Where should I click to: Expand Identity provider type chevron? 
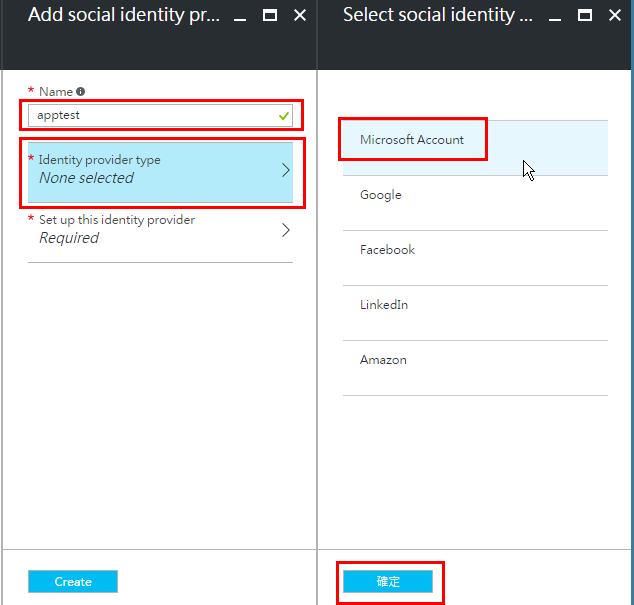coord(285,170)
